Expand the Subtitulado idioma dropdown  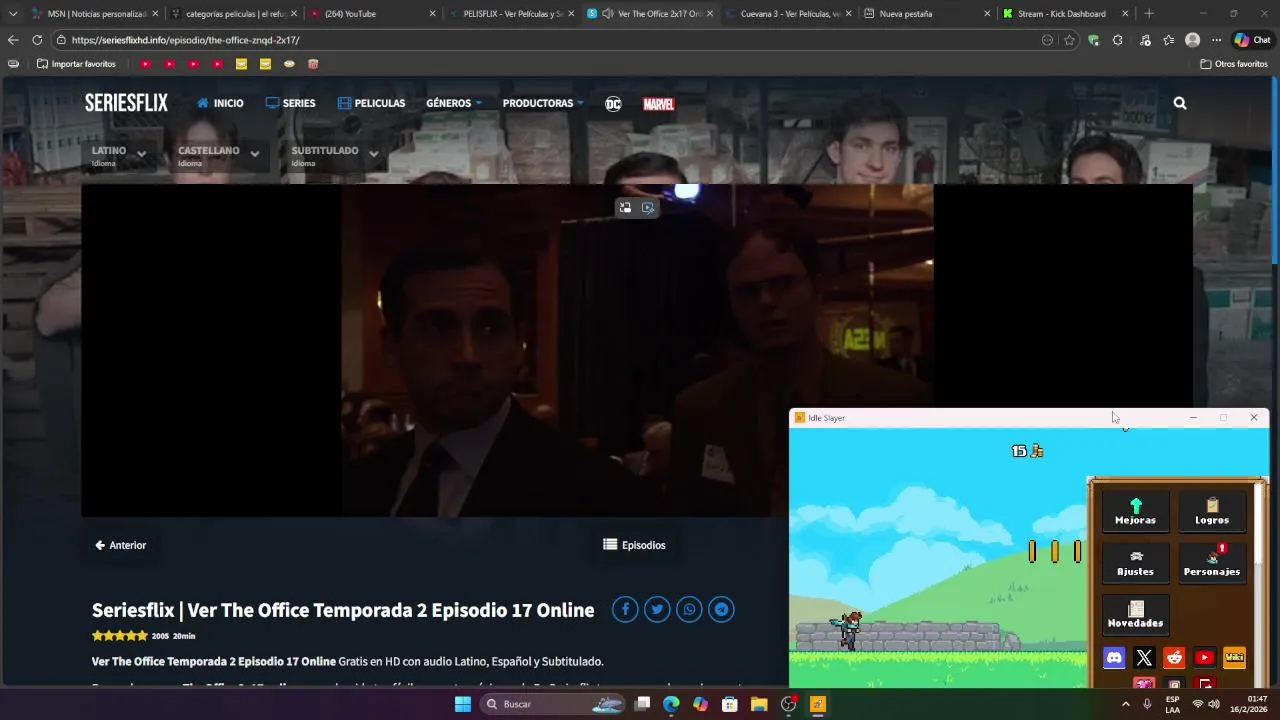click(335, 156)
